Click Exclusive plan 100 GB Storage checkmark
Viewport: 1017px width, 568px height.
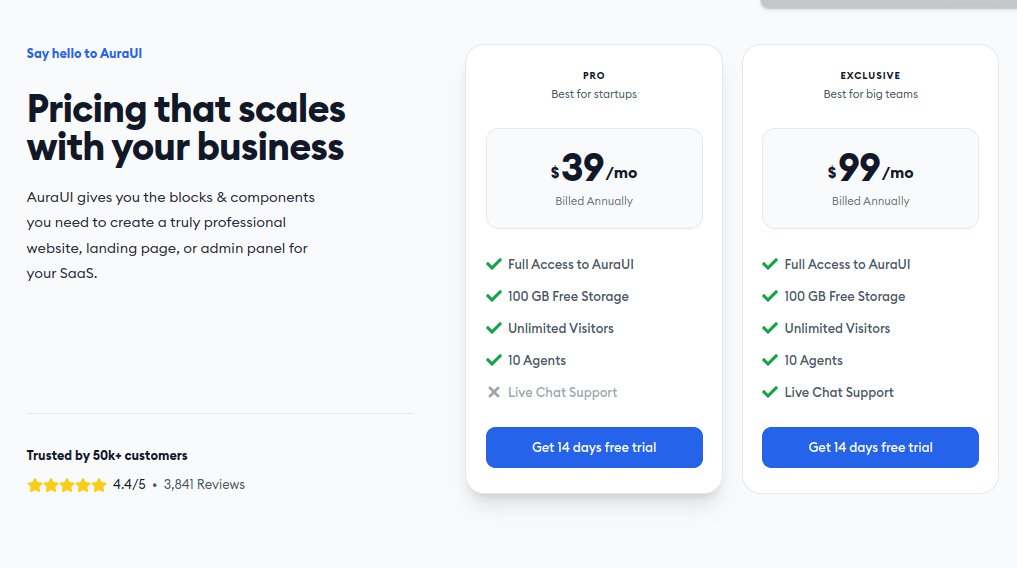(x=770, y=296)
